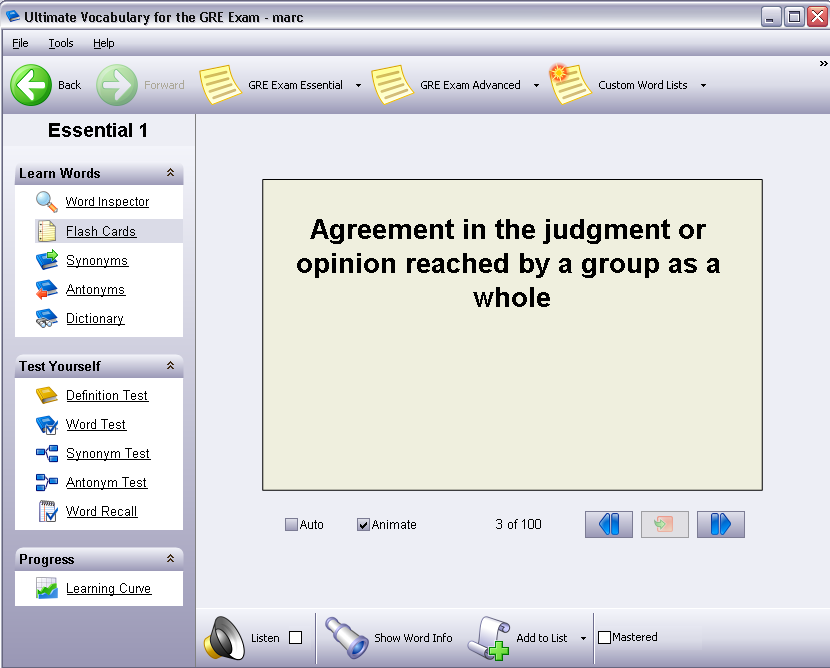Click the Antonym Test diagram icon
This screenshot has width=830, height=668.
point(47,482)
